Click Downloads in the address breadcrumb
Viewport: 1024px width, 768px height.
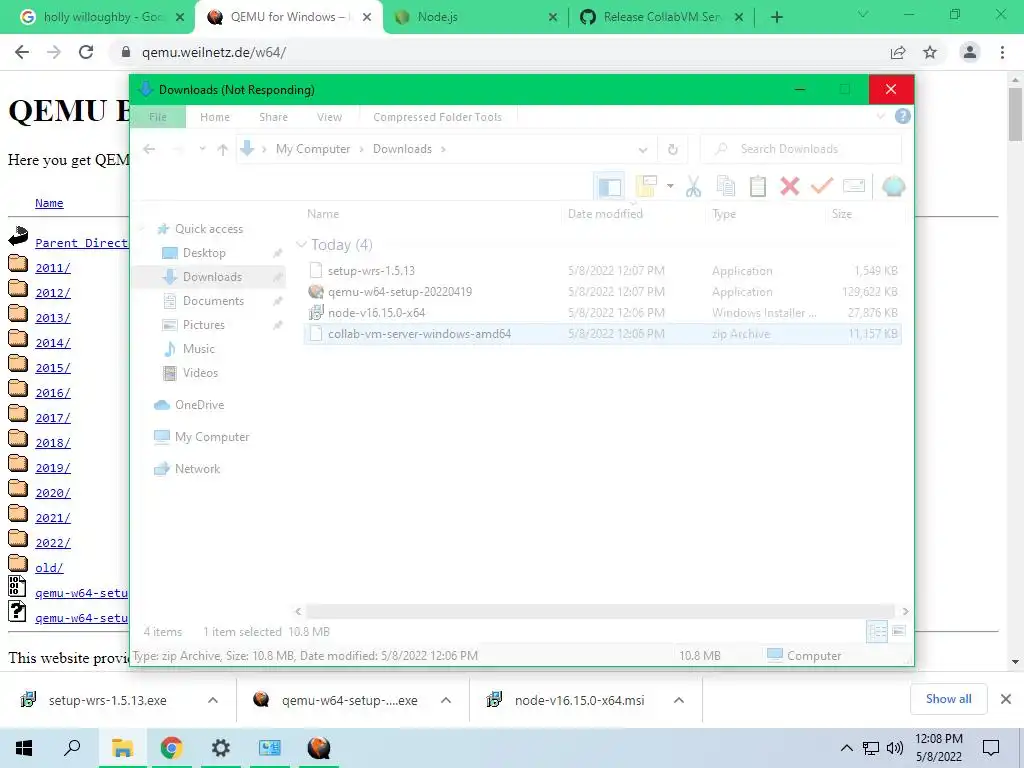402,149
